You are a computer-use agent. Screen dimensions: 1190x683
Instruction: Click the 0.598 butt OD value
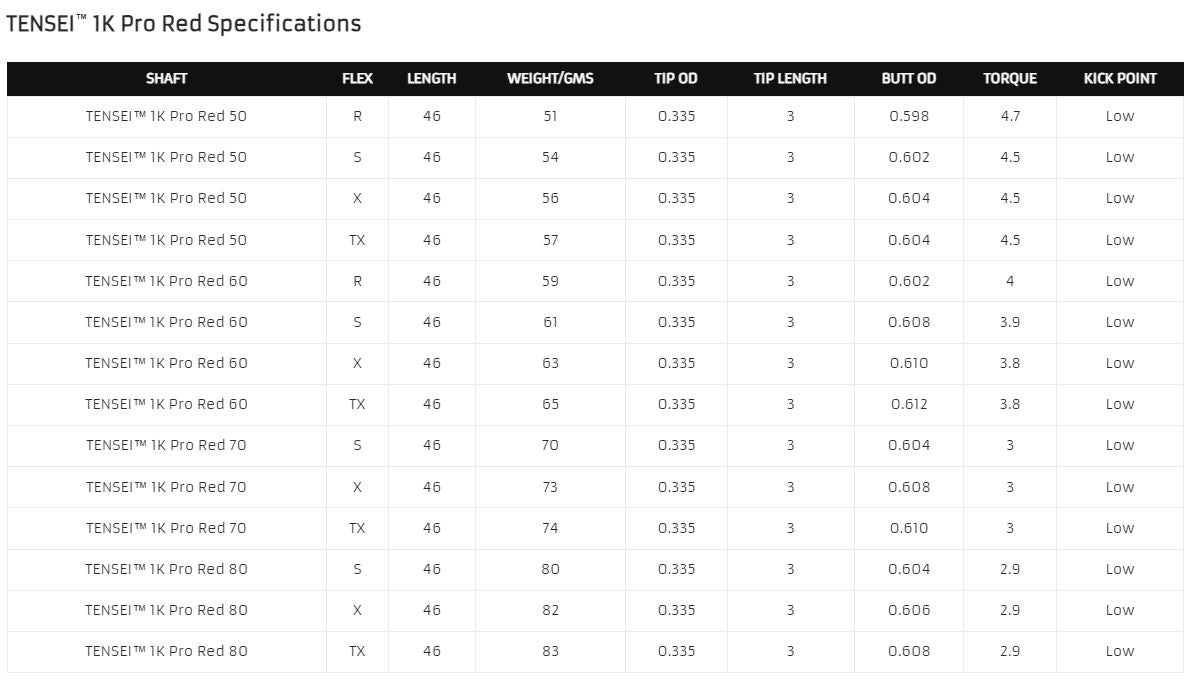click(x=909, y=116)
